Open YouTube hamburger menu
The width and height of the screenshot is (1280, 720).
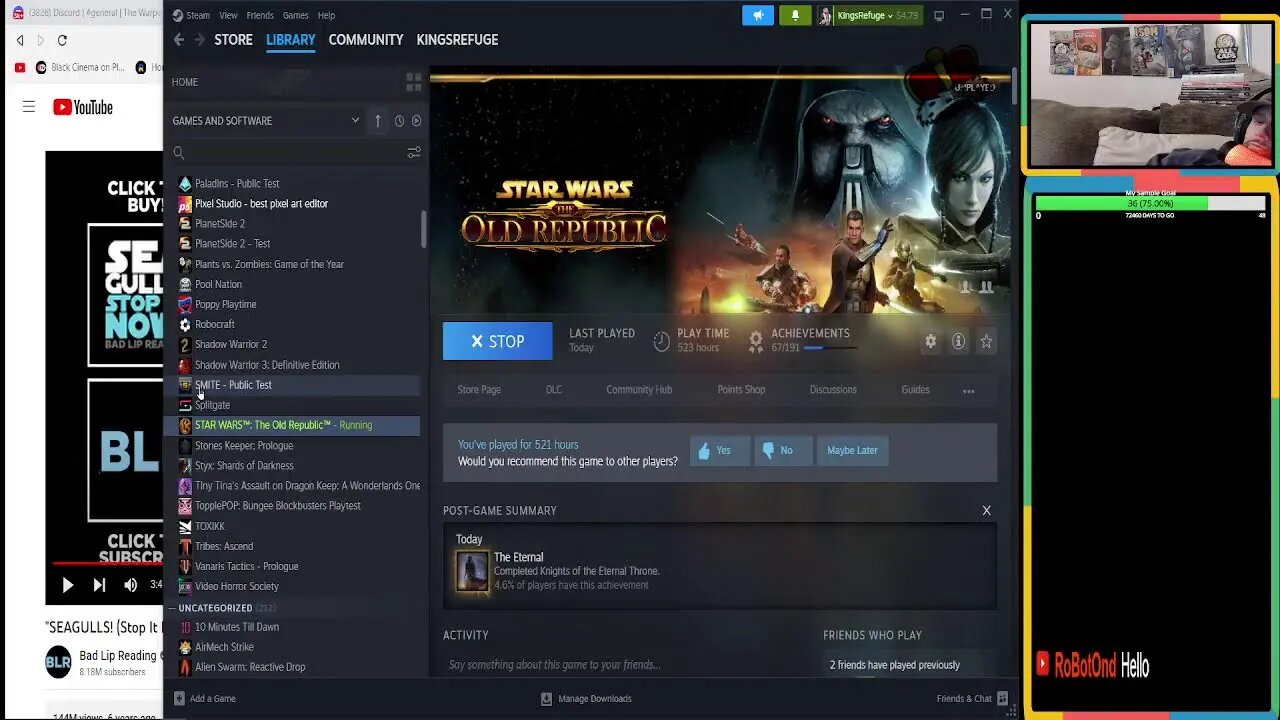coord(29,107)
